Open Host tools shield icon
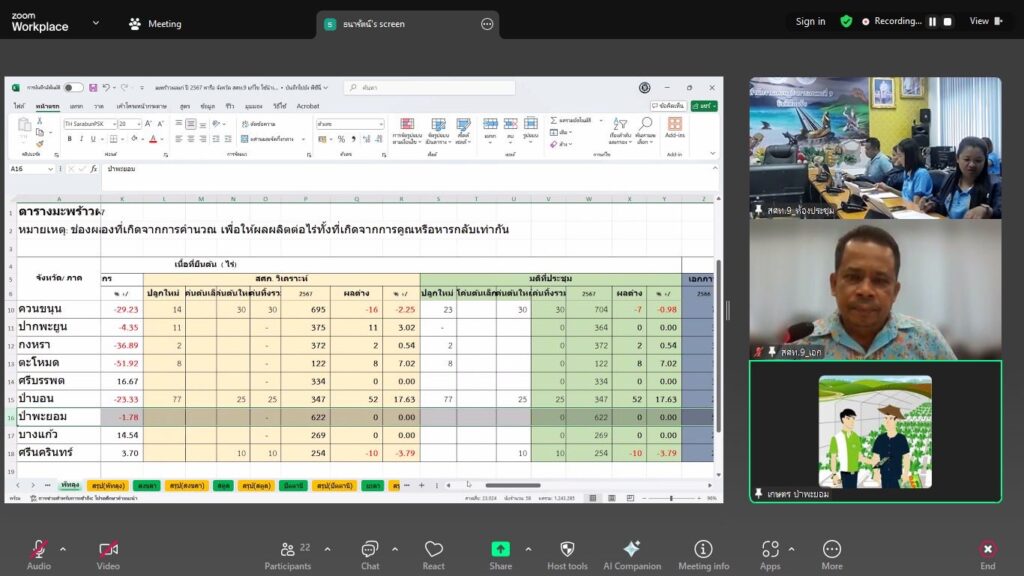 tap(567, 550)
